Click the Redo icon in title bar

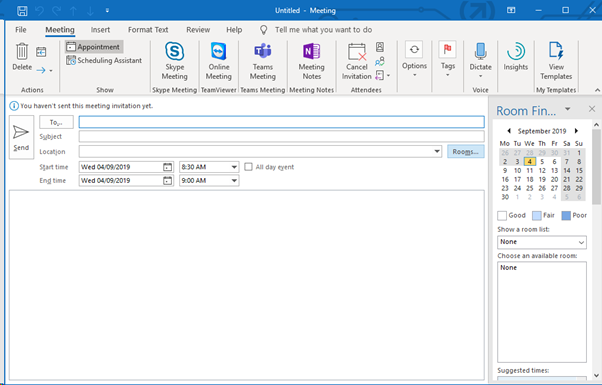pyautogui.click(x=57, y=11)
